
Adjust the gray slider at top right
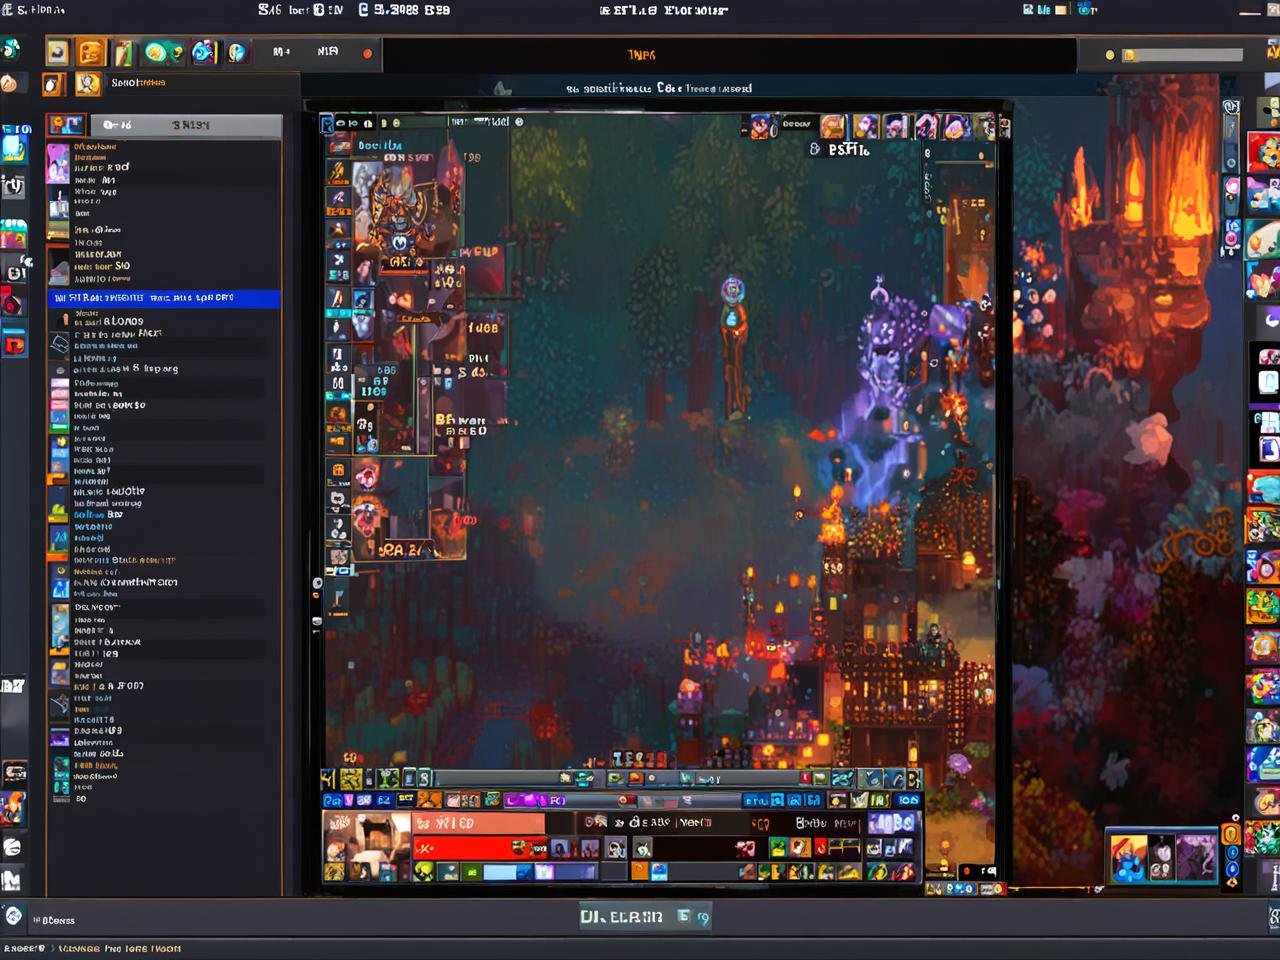click(x=1183, y=55)
